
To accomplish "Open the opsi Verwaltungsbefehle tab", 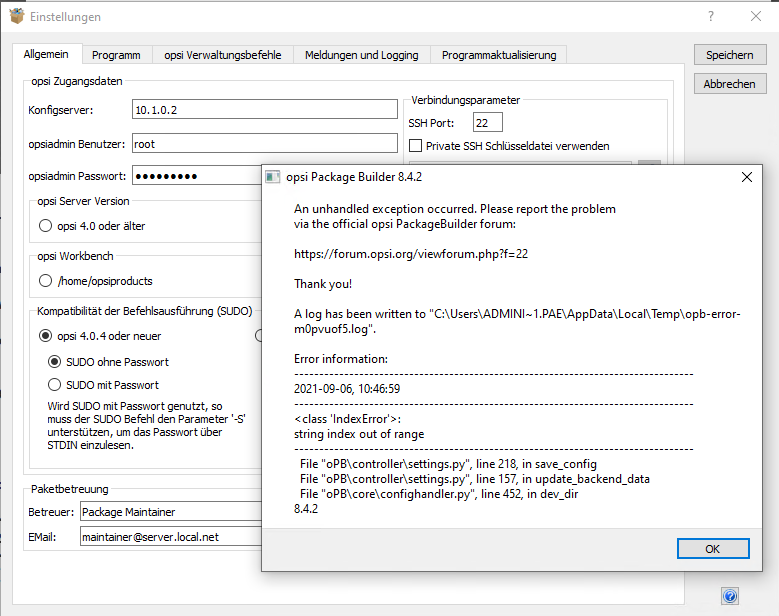I will (223, 55).
